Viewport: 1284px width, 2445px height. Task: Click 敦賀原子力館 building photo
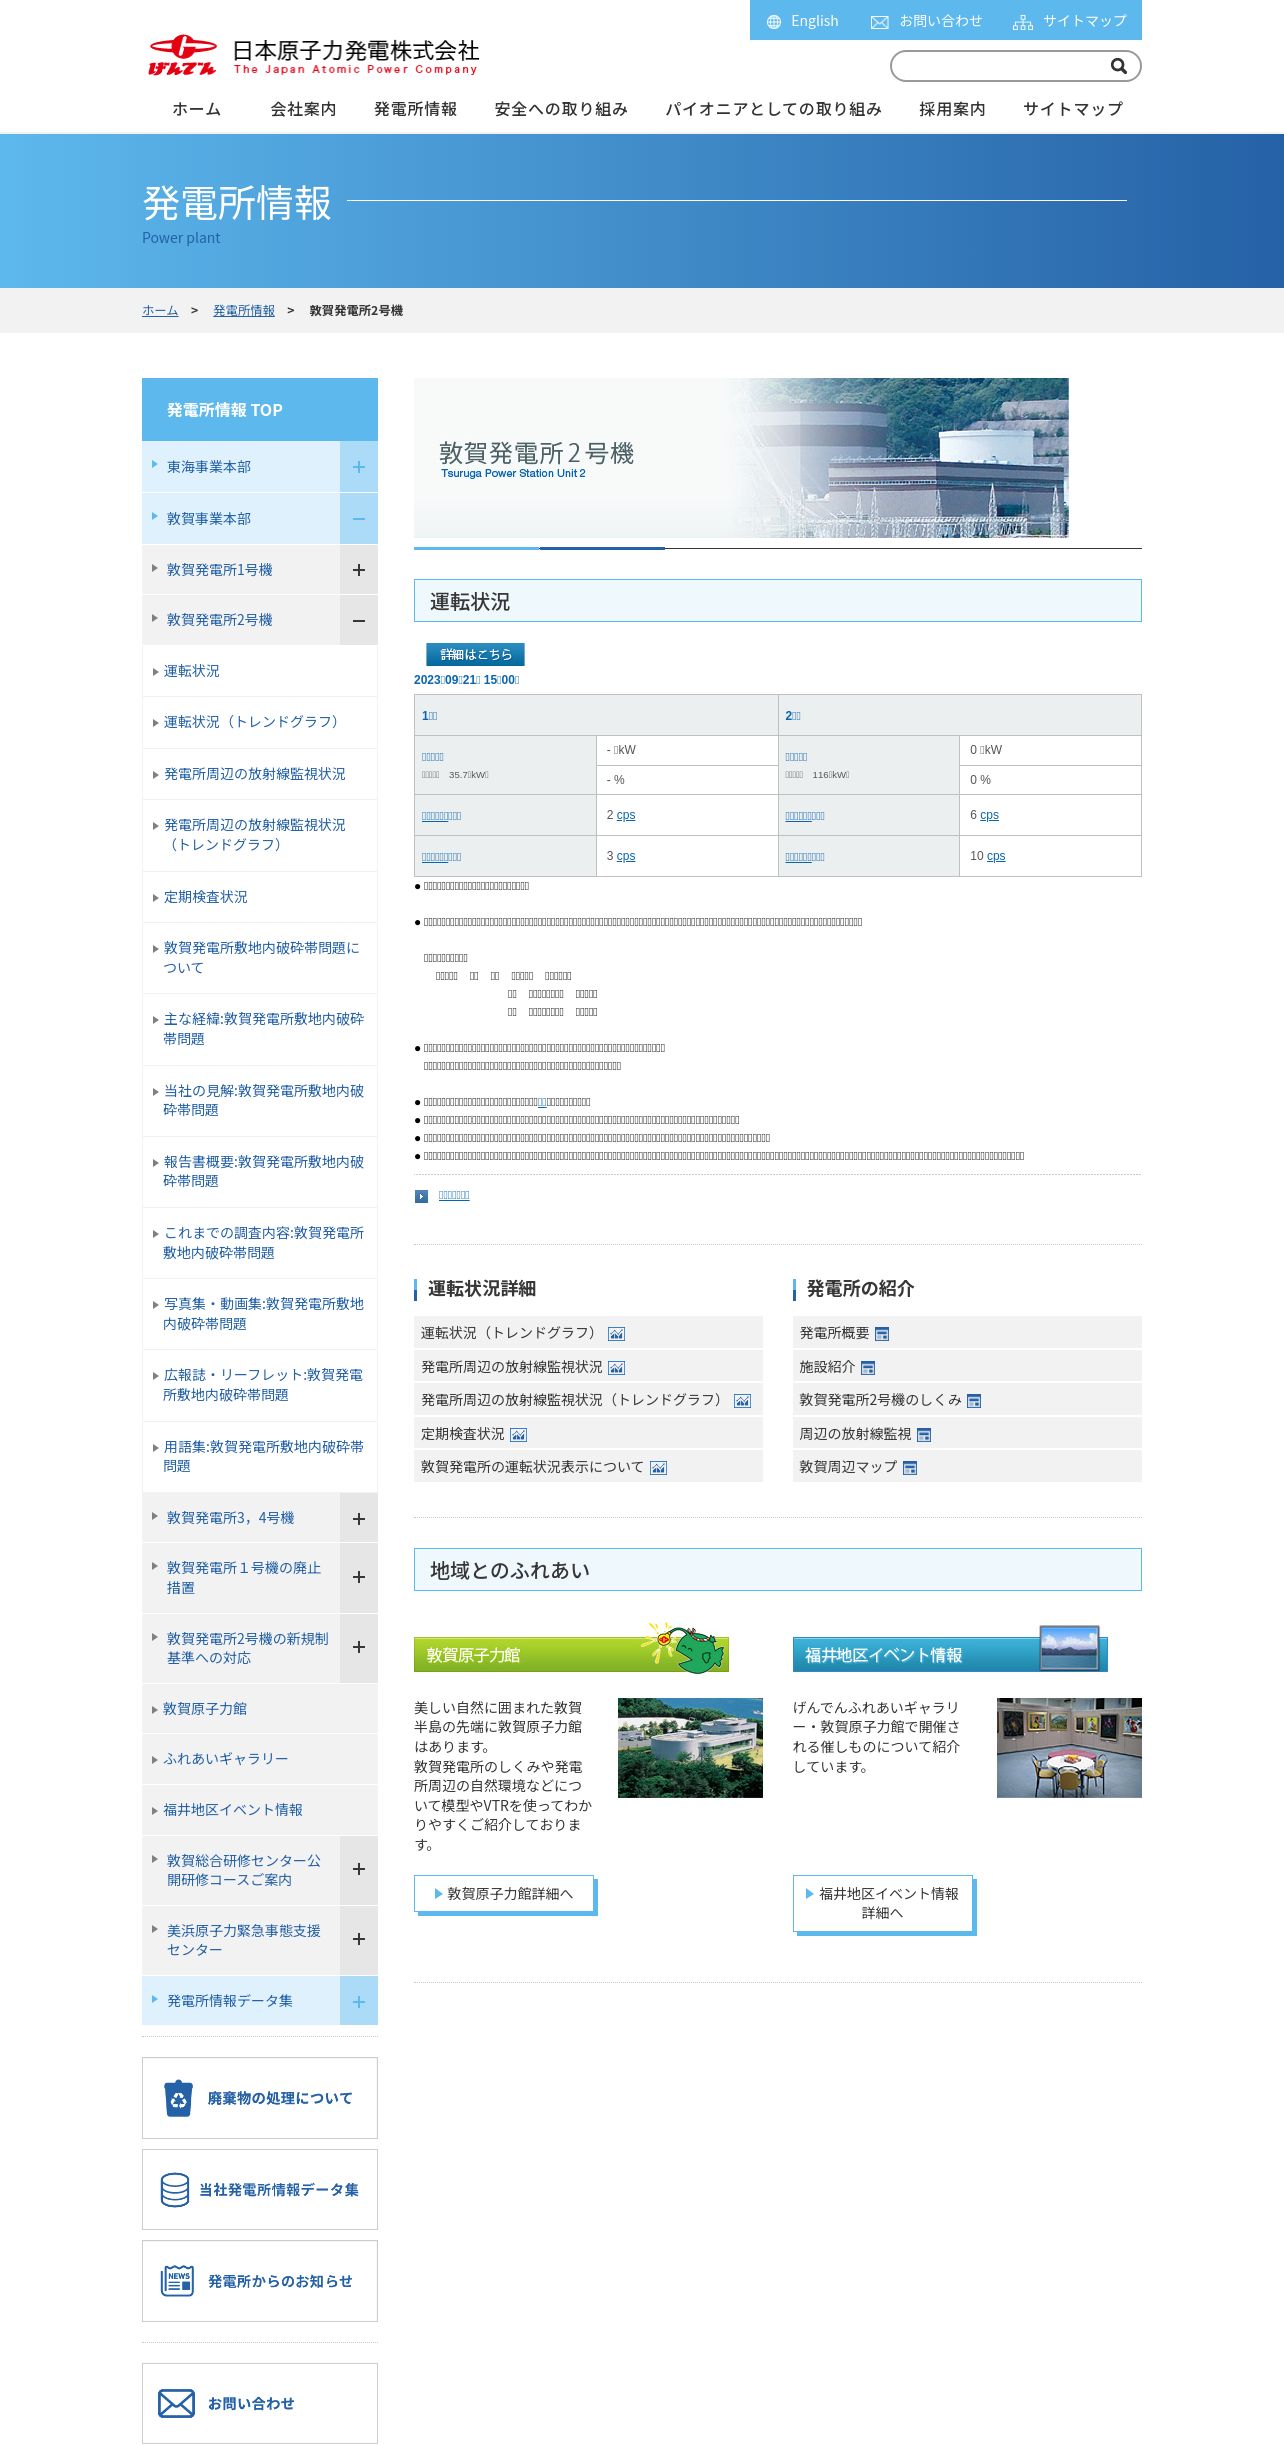690,1747
